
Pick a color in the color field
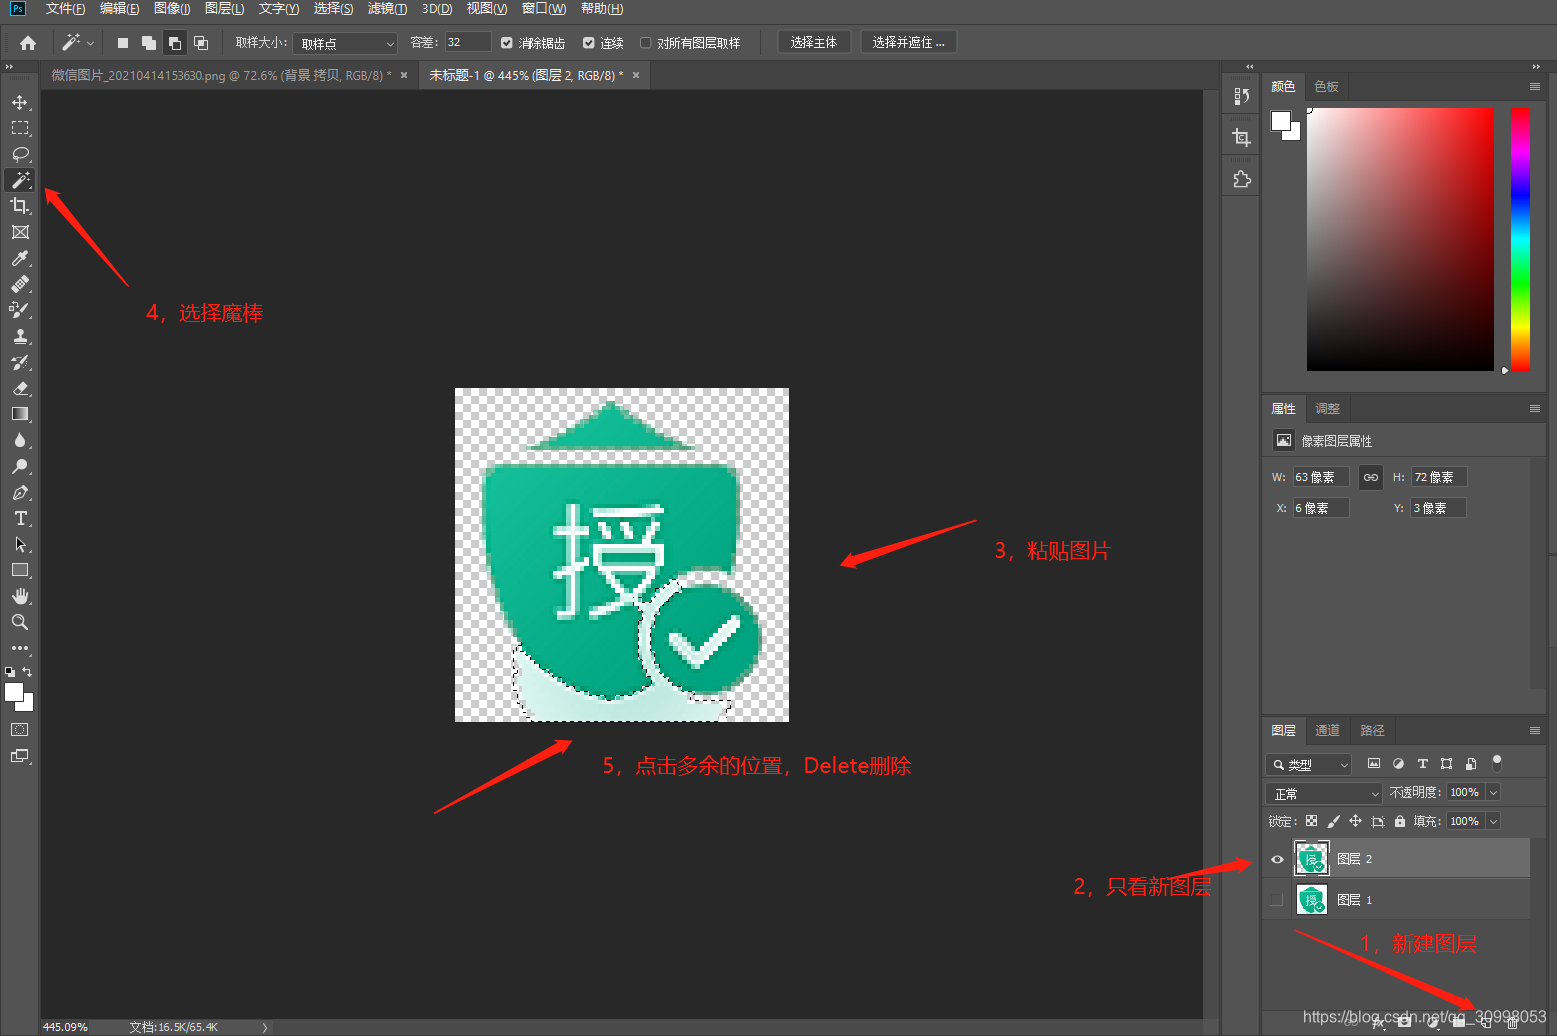coord(1400,239)
